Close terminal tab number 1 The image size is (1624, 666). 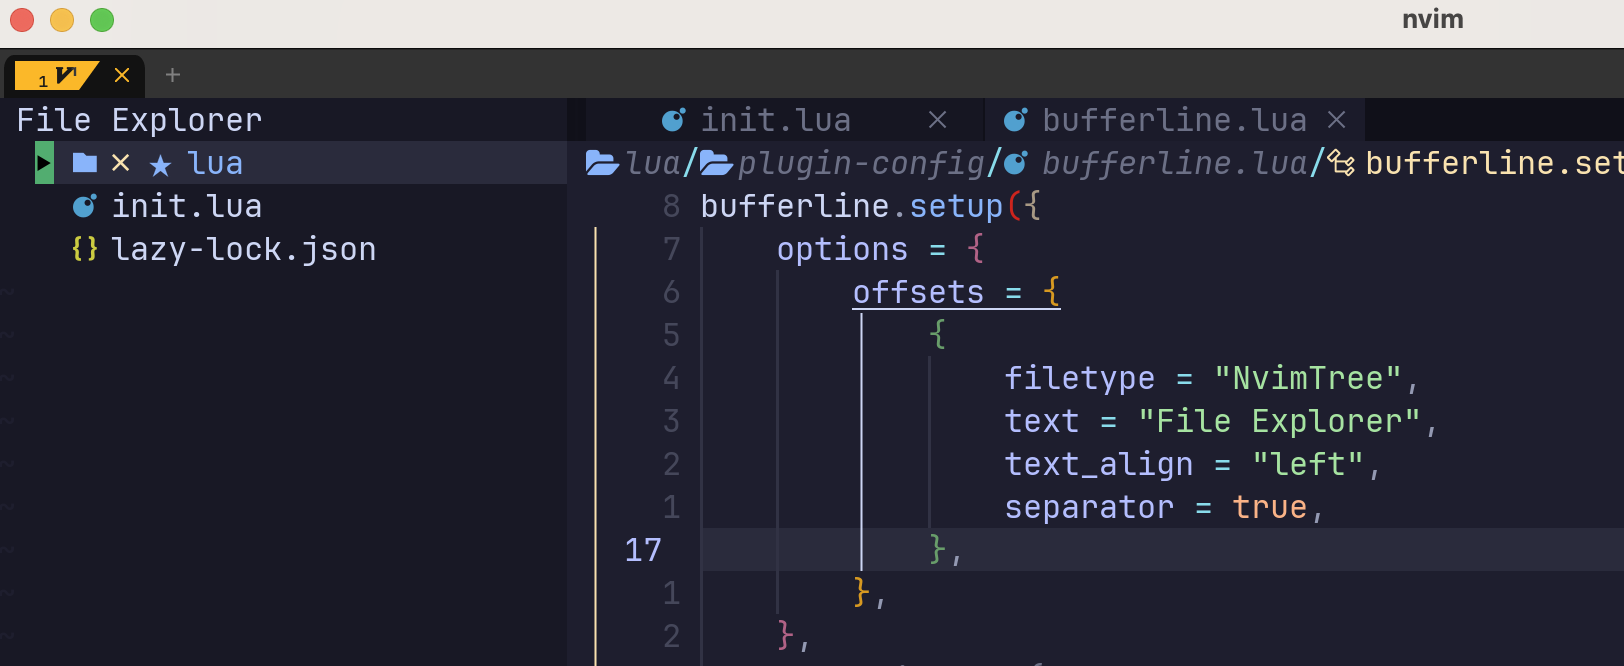[122, 75]
